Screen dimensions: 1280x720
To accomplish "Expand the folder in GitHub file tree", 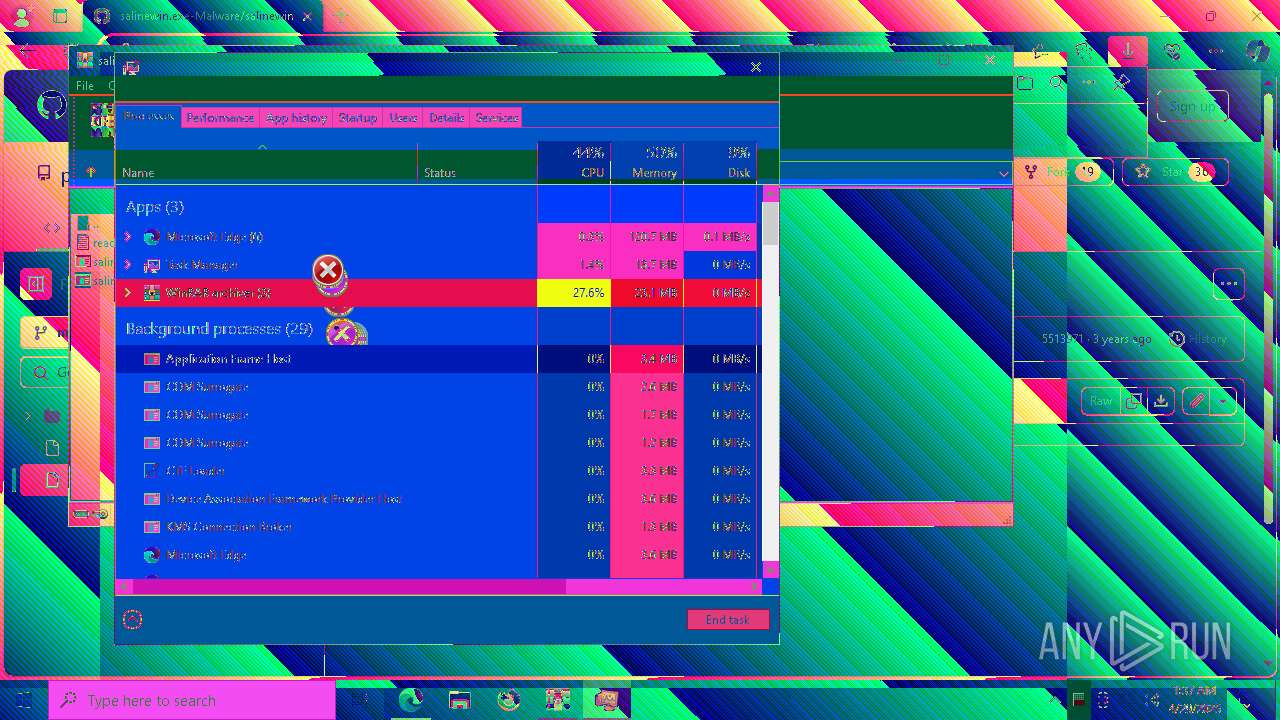I will pos(28,416).
